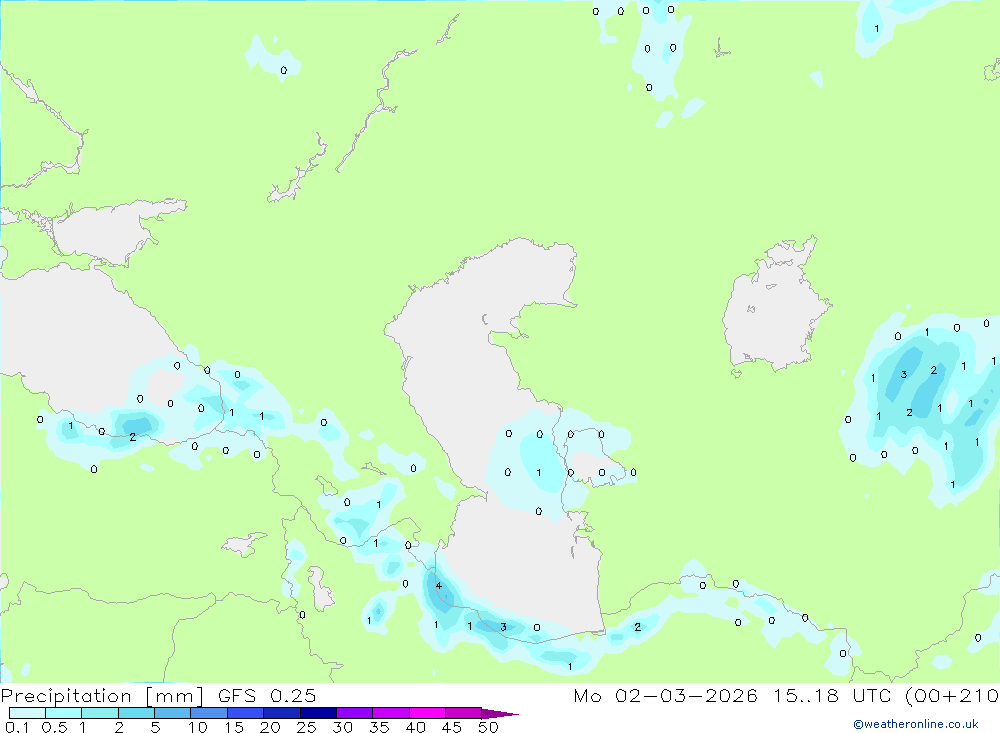Screen dimensions: 1000x733
Task: Select the 30–35 mm violet legend box
Action: (355, 713)
